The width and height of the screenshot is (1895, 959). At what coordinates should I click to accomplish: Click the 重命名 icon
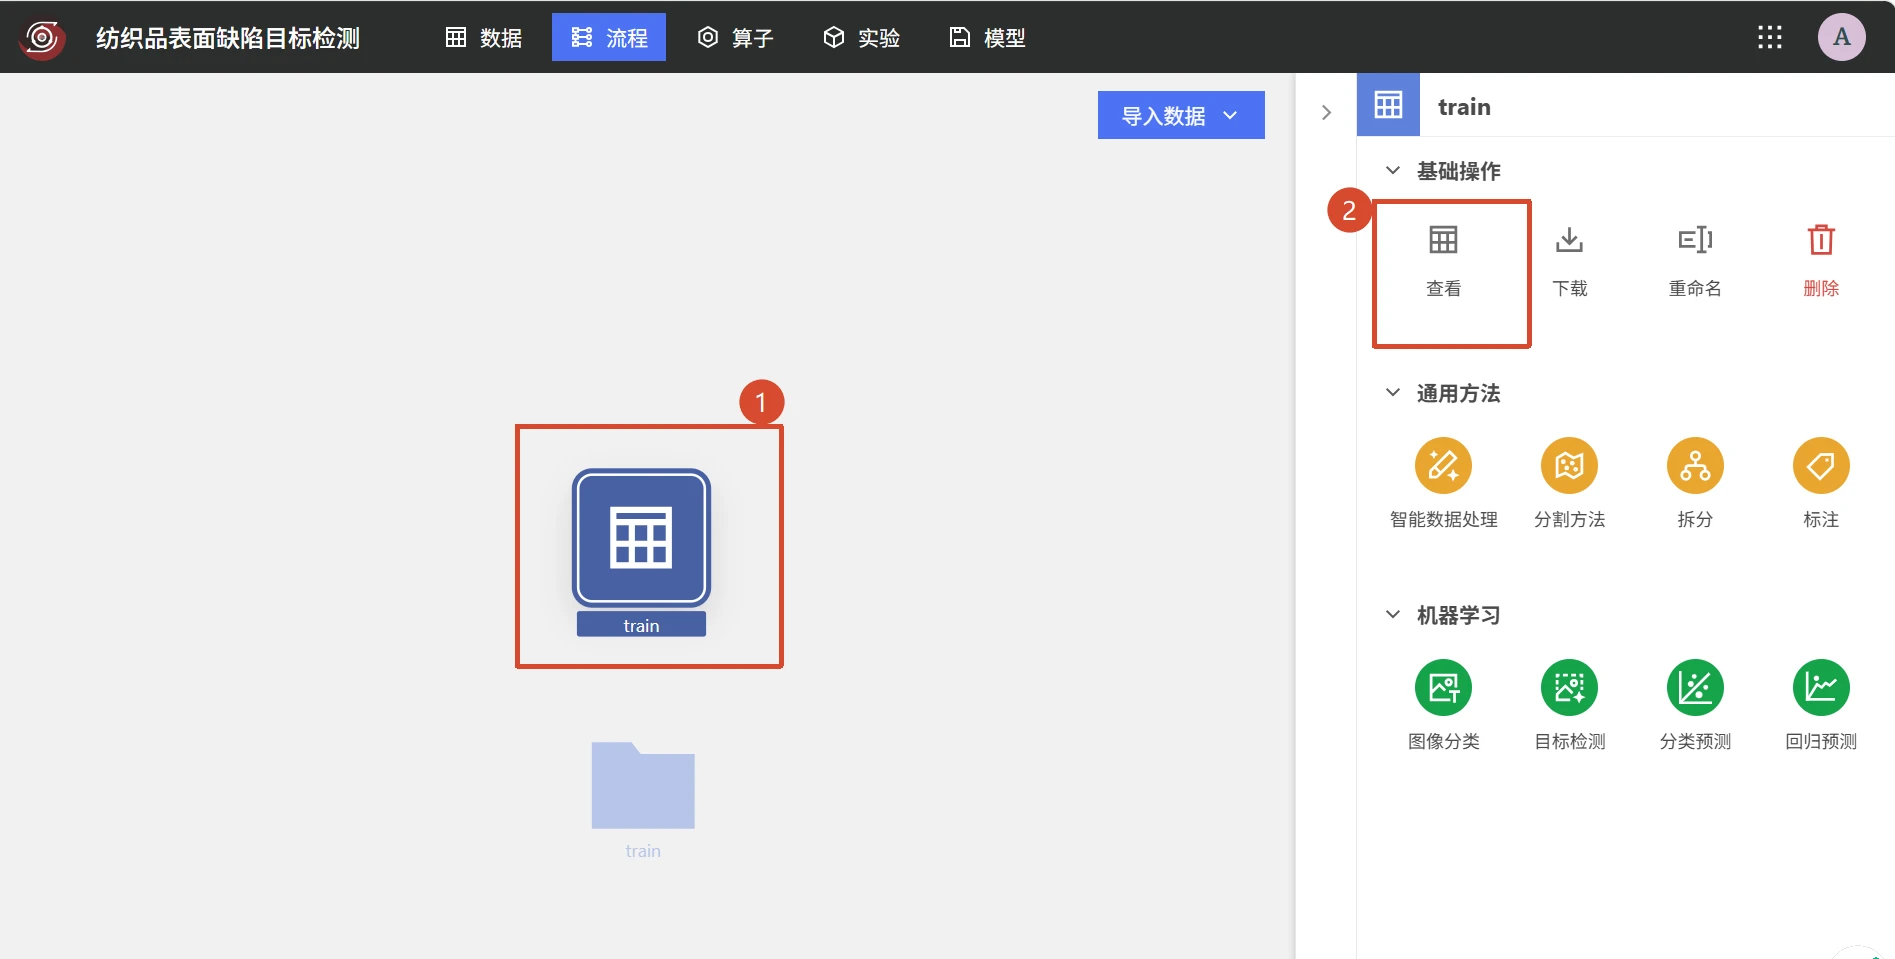[x=1695, y=240]
